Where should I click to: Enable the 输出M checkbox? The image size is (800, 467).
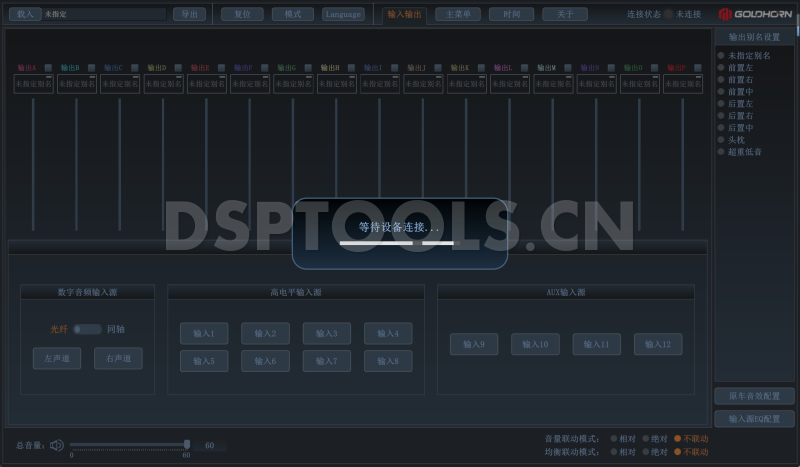pyautogui.click(x=568, y=68)
